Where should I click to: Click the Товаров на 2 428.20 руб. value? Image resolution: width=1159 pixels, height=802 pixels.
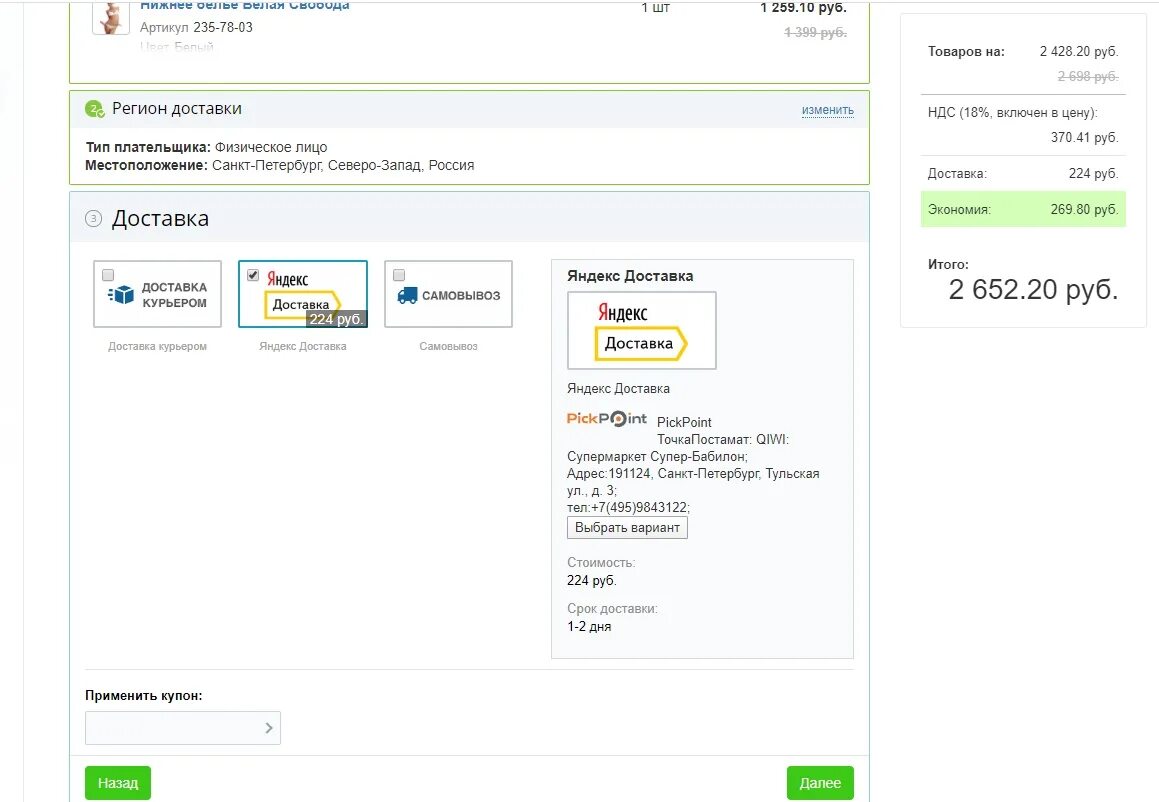point(1078,52)
